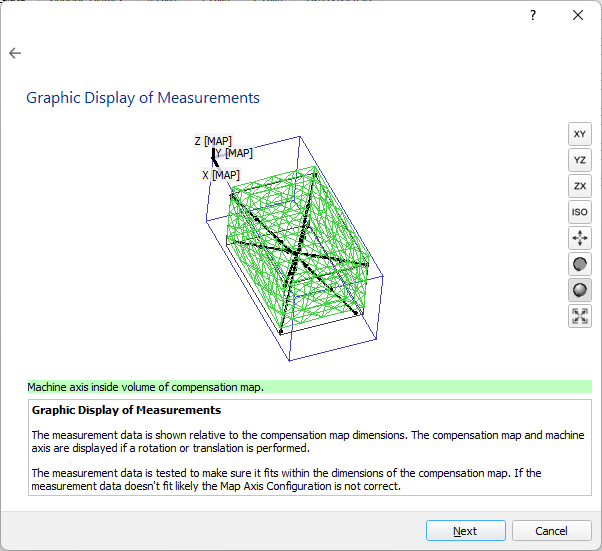
Task: Go back using the left arrow
Action: tap(15, 53)
